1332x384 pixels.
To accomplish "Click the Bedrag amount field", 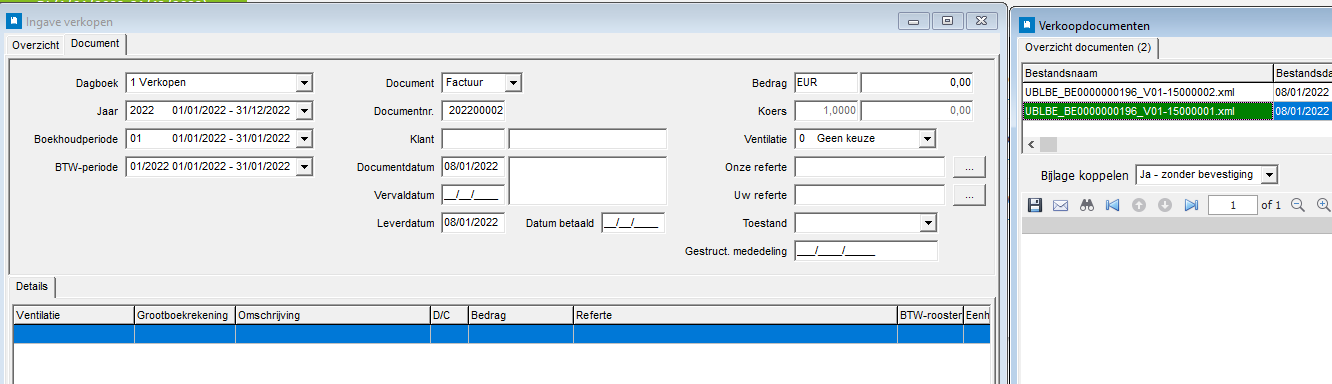I will point(917,82).
